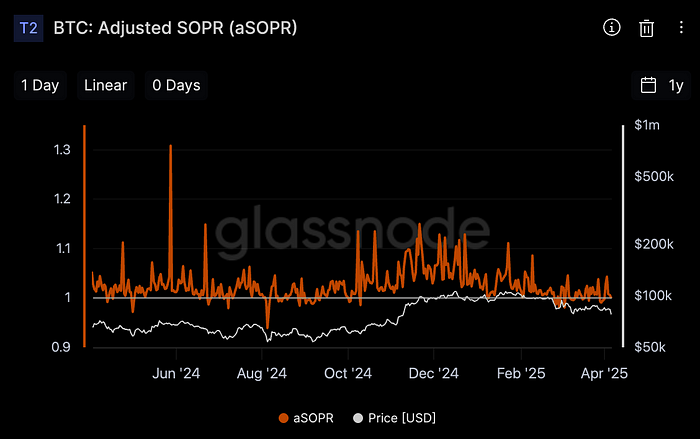This screenshot has height=439, width=700.
Task: Delete chart using the trash icon
Action: click(646, 28)
